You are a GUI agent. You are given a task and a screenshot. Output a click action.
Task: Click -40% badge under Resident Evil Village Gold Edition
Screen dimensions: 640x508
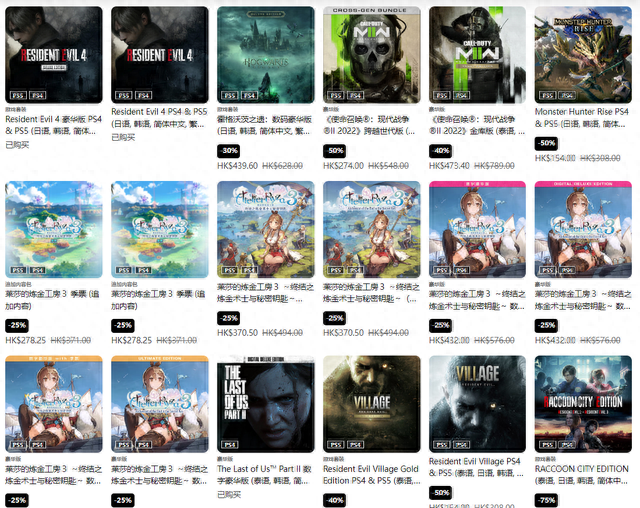(x=334, y=500)
